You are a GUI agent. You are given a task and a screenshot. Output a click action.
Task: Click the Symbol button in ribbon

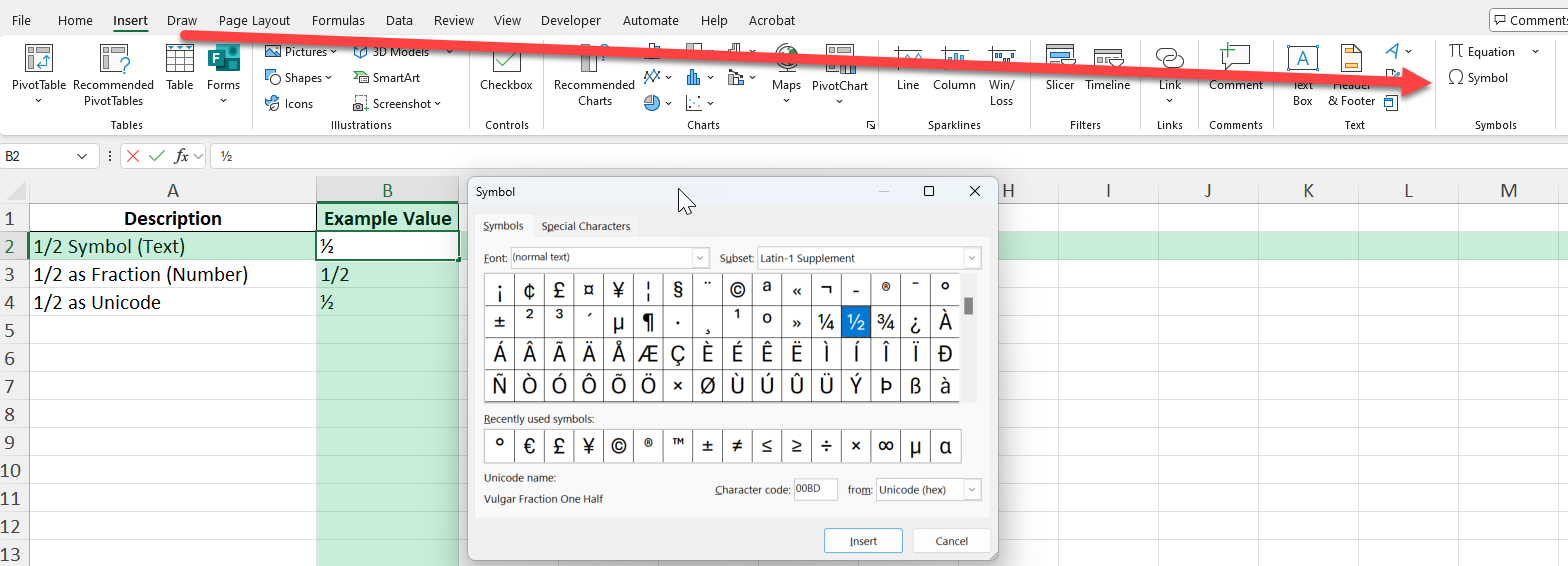pyautogui.click(x=1478, y=77)
